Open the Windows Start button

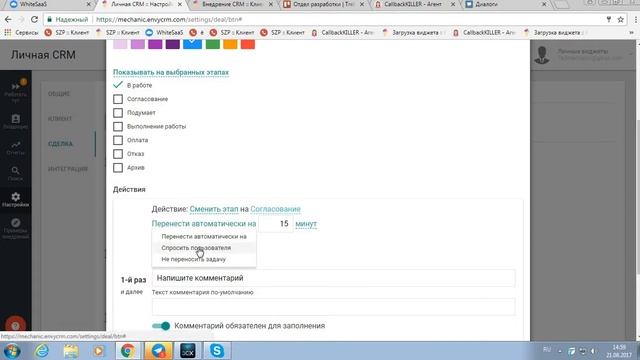coord(12,351)
